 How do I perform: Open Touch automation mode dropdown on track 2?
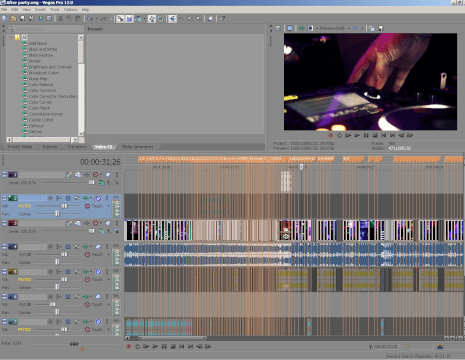tap(109, 206)
